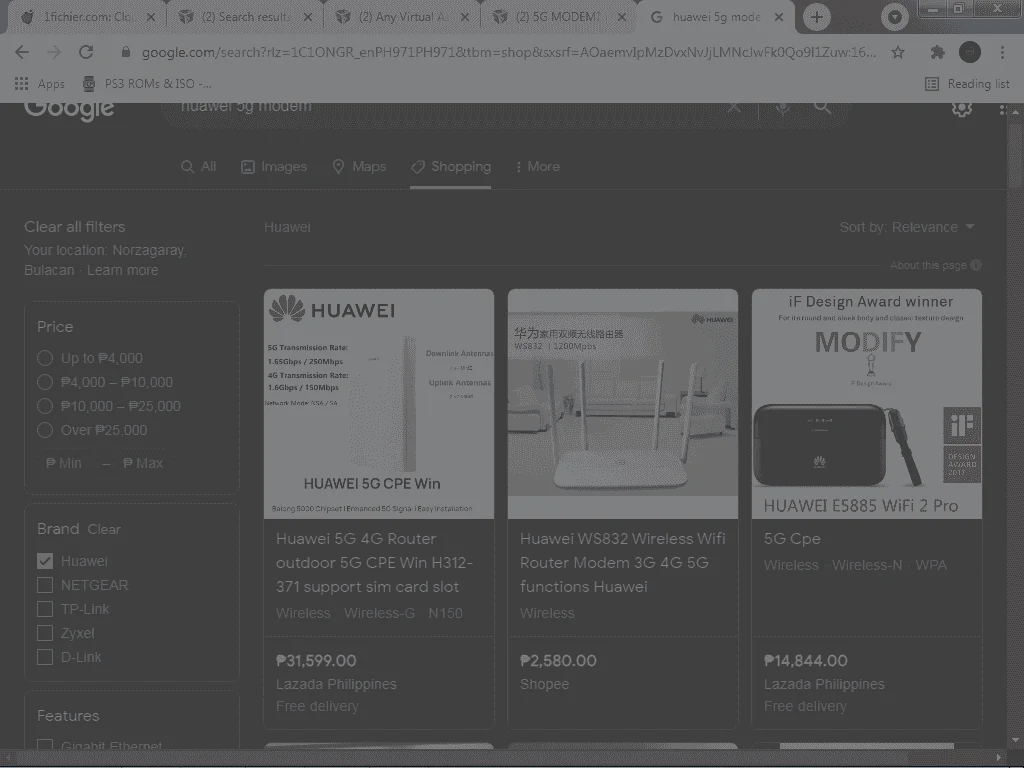
Task: Click the Shopee seller name
Action: tap(545, 684)
